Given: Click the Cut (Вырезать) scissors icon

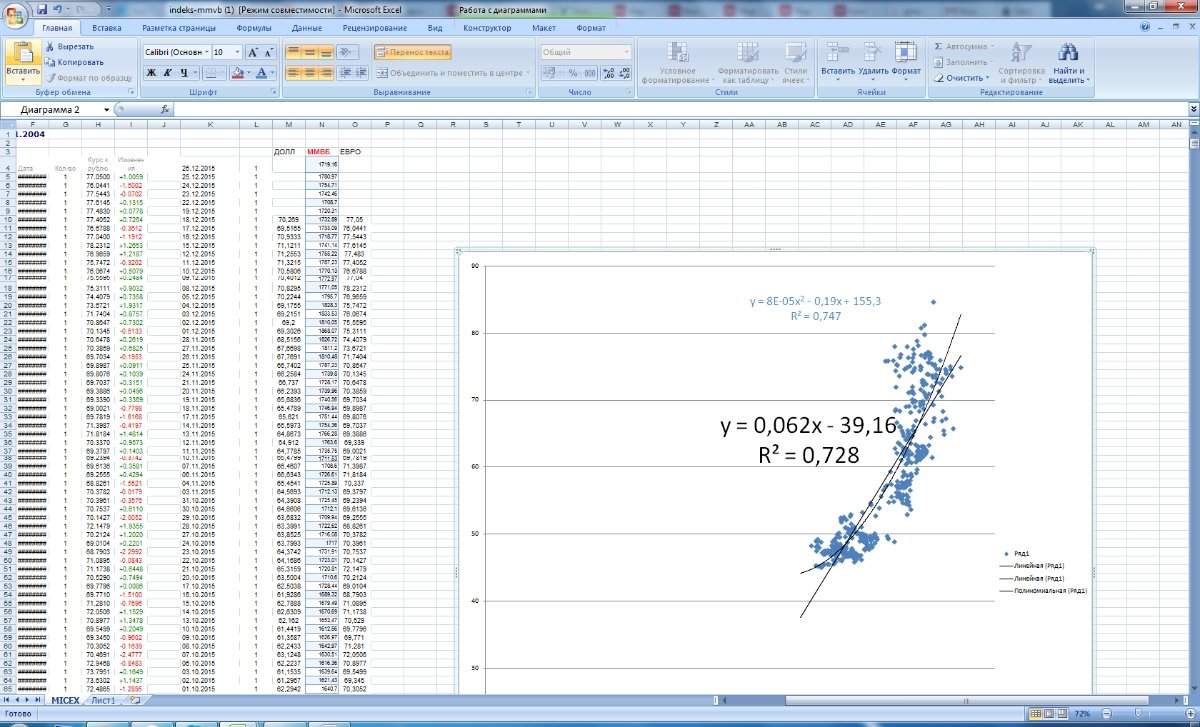Looking at the screenshot, I should click(49, 46).
